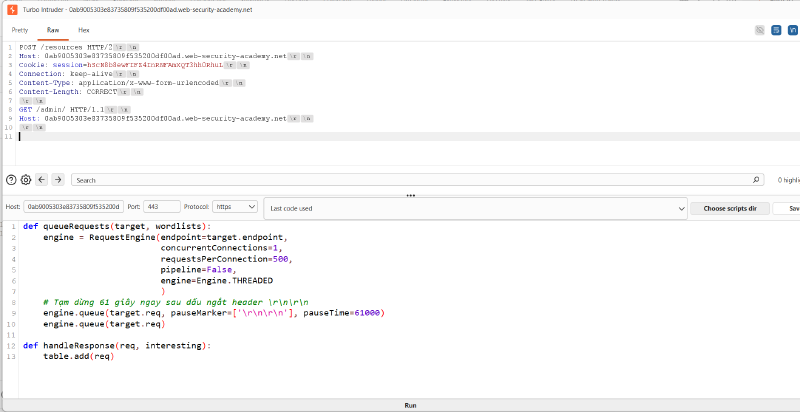Click the '0 highlights' counter text
Viewport: 800px width, 412px height.
789,180
